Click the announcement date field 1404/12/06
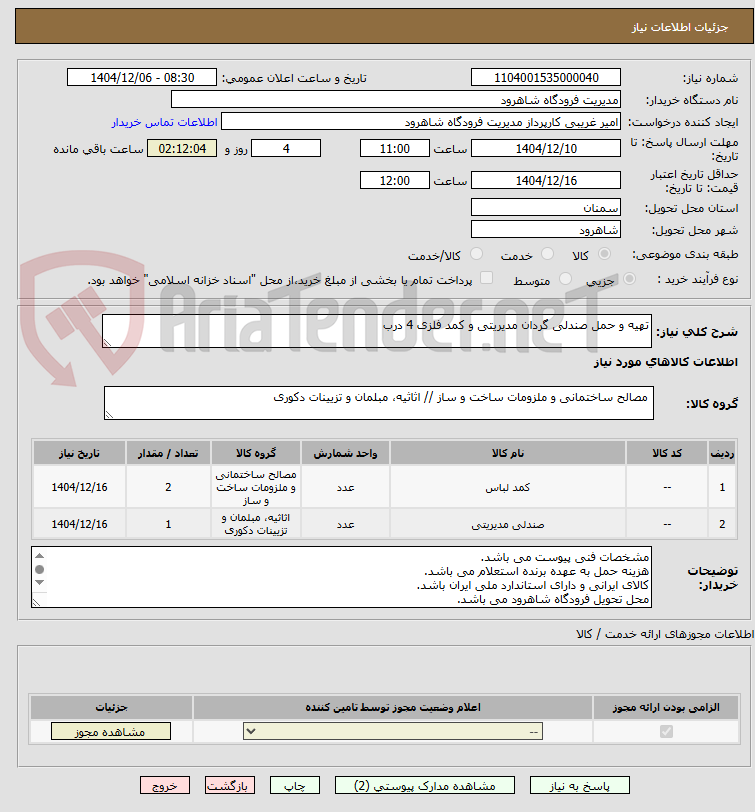This screenshot has width=755, height=812. pyautogui.click(x=142, y=78)
